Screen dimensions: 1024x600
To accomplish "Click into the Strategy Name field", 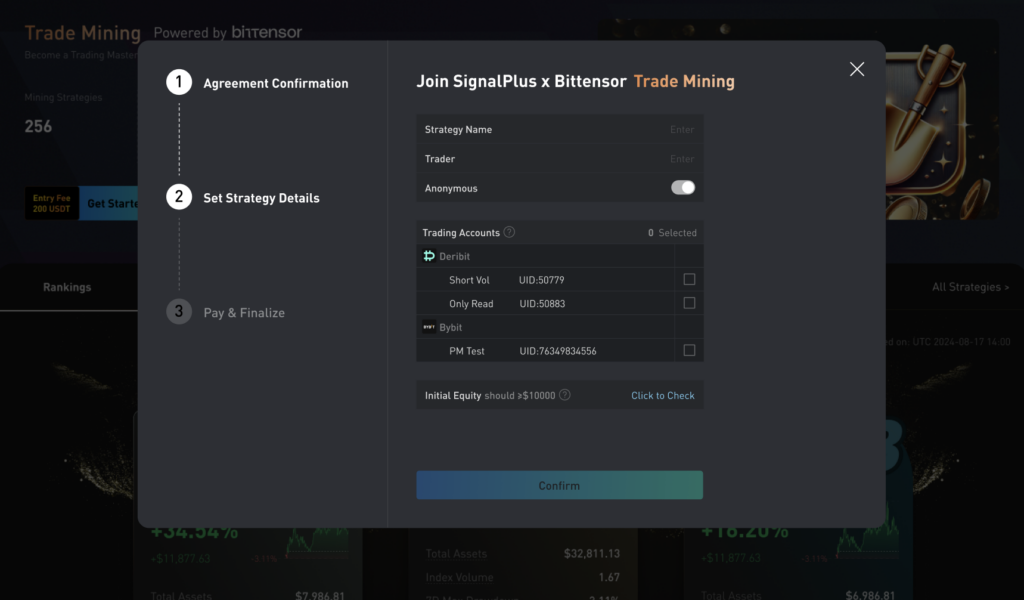I will tap(600, 130).
